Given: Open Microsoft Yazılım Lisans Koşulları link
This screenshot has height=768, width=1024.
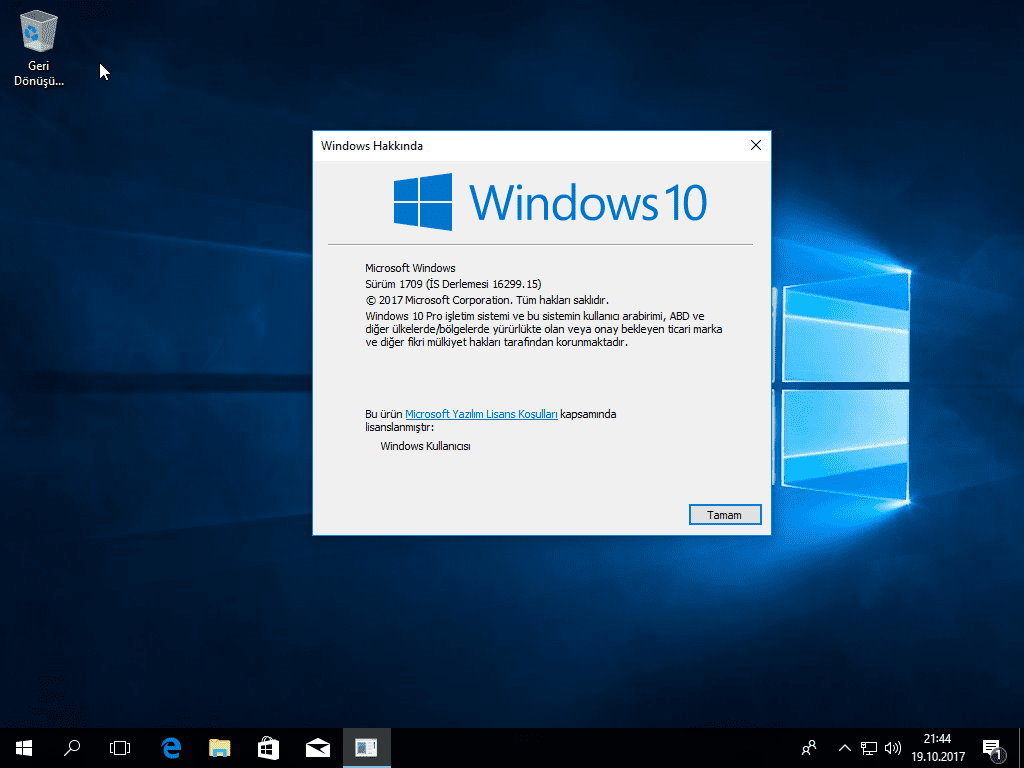Looking at the screenshot, I should (481, 414).
